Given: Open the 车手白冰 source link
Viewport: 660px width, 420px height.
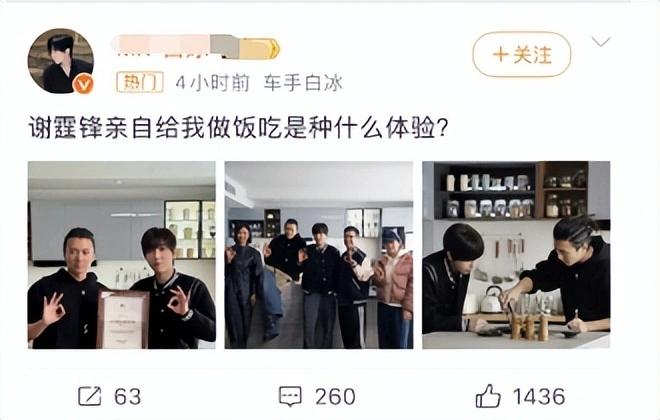Looking at the screenshot, I should pyautogui.click(x=303, y=83).
